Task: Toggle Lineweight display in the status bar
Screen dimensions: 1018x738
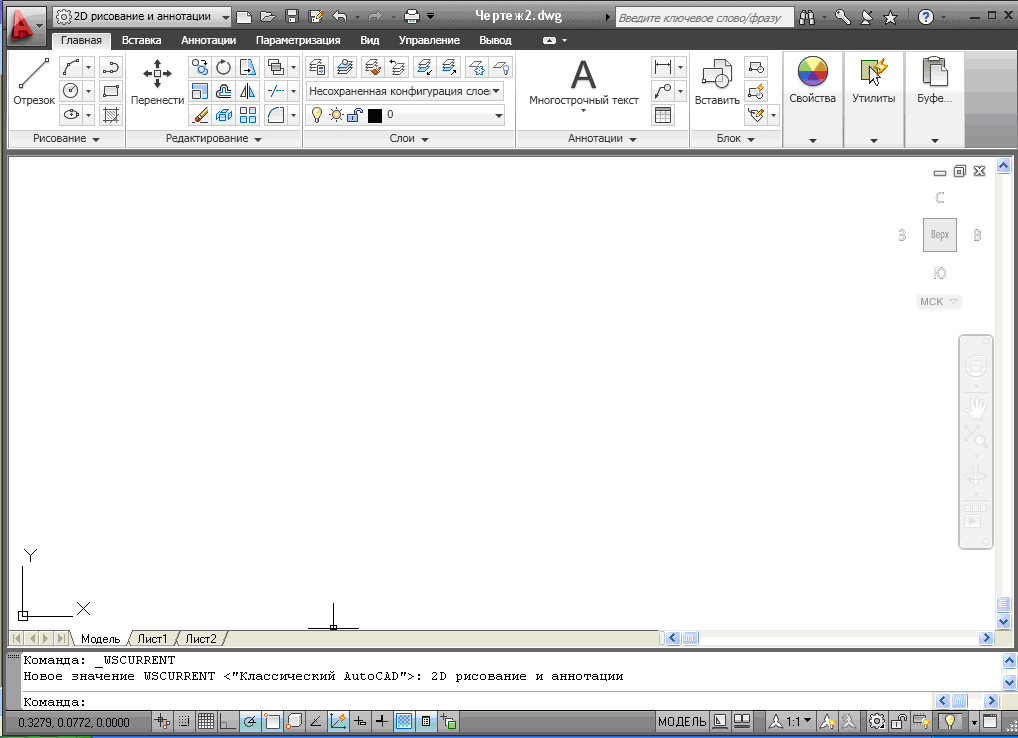Action: click(x=382, y=721)
